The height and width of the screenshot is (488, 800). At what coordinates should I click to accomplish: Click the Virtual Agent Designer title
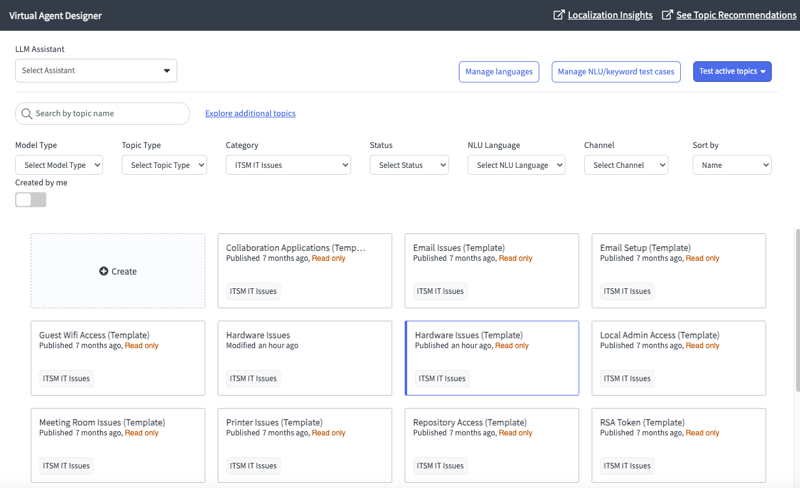click(x=55, y=16)
